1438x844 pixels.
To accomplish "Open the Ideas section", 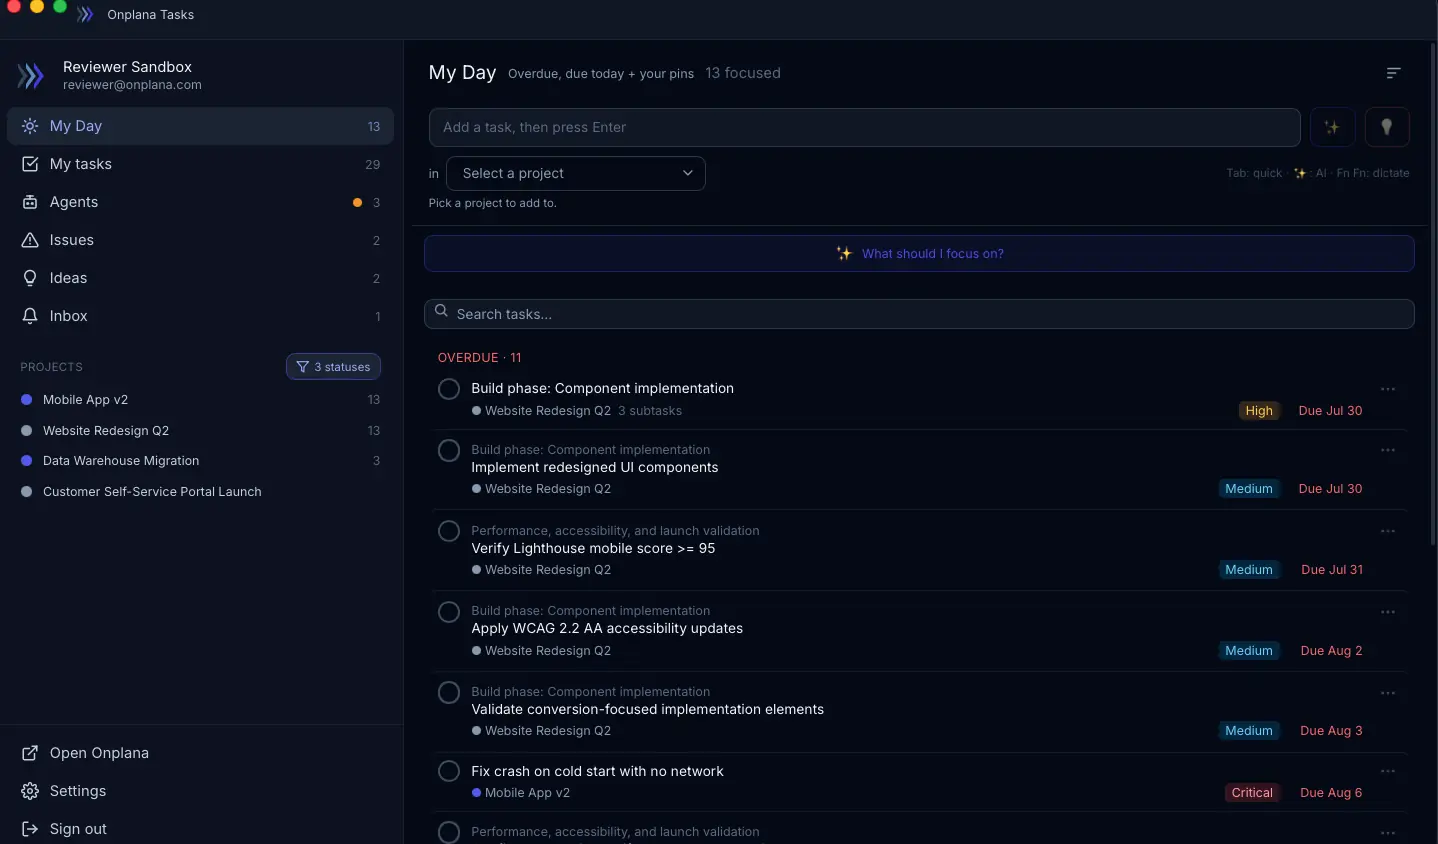I will click(x=200, y=278).
